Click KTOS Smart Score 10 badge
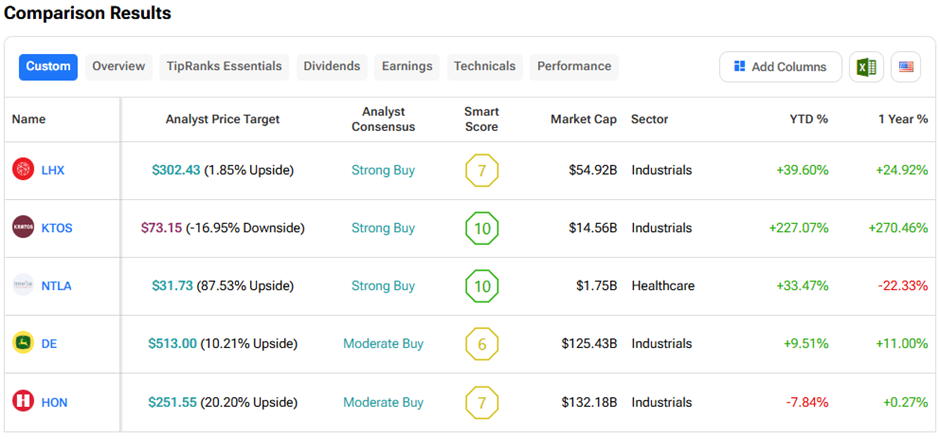This screenshot has height=439, width=940. point(482,228)
